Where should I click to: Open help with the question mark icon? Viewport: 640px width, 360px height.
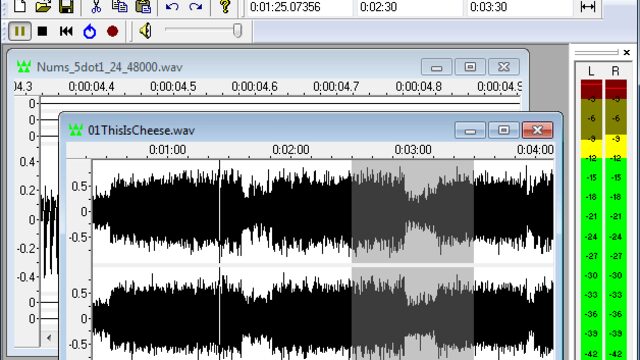click(x=224, y=6)
